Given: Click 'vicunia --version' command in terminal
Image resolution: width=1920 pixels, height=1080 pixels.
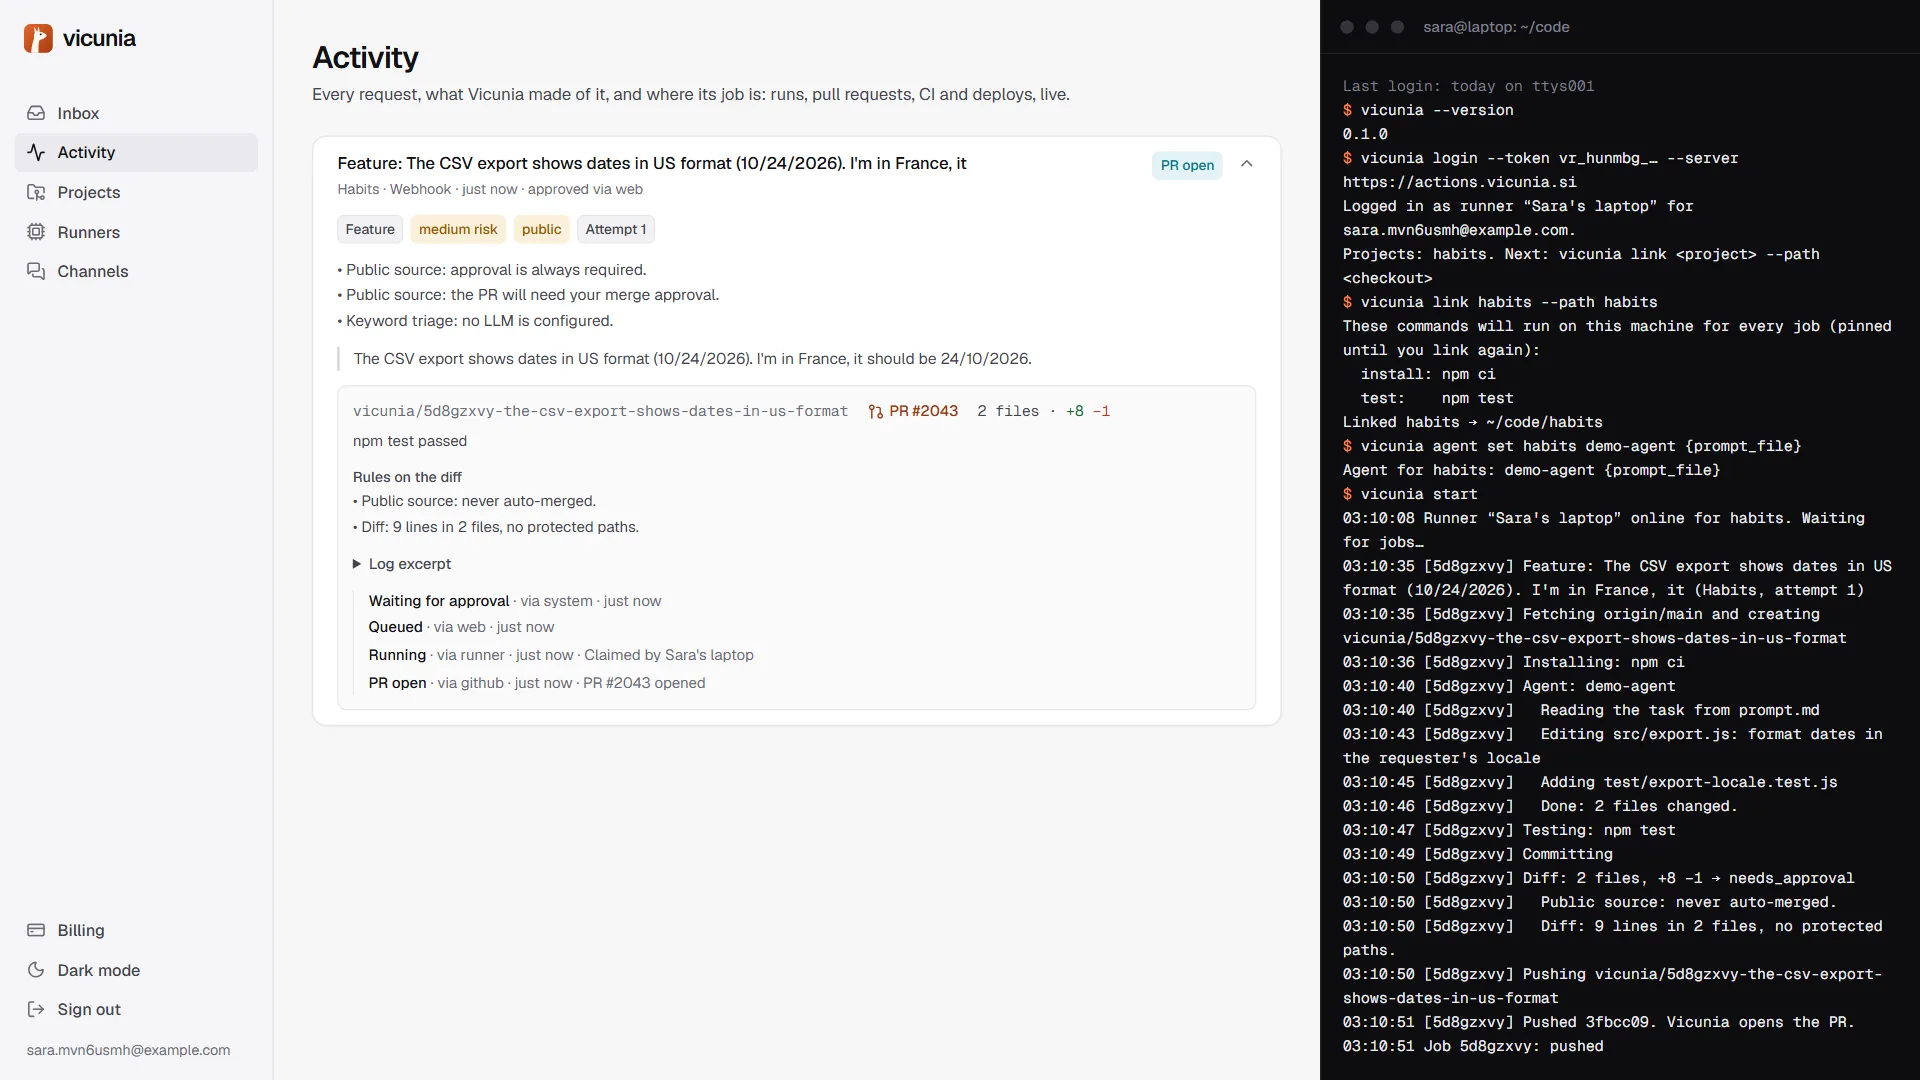Looking at the screenshot, I should pos(1437,110).
